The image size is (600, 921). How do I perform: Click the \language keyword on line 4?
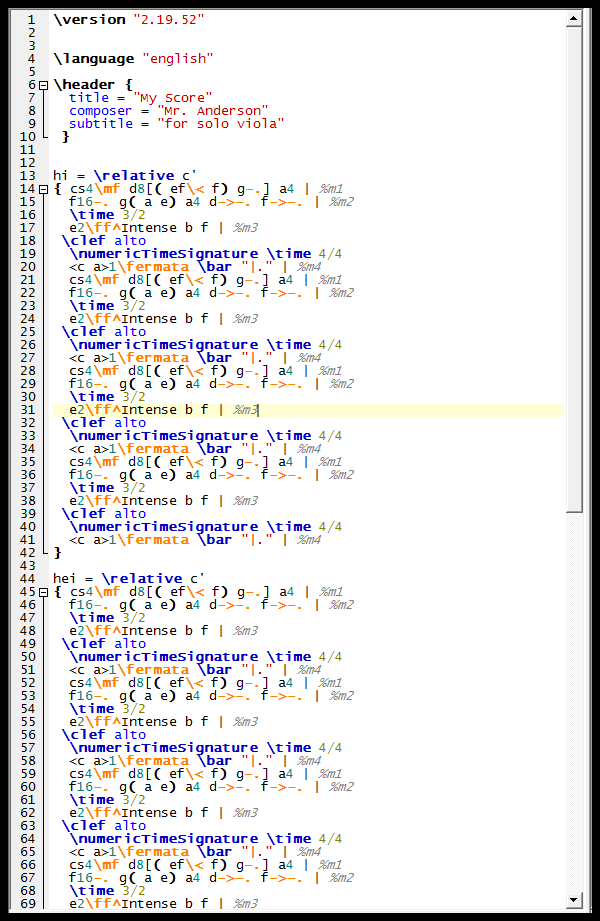point(93,59)
